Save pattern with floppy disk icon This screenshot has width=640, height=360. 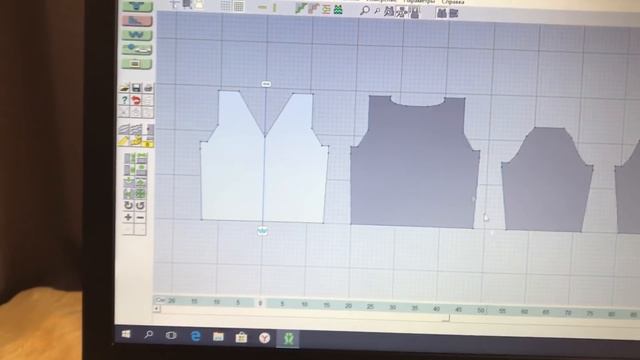[136, 88]
